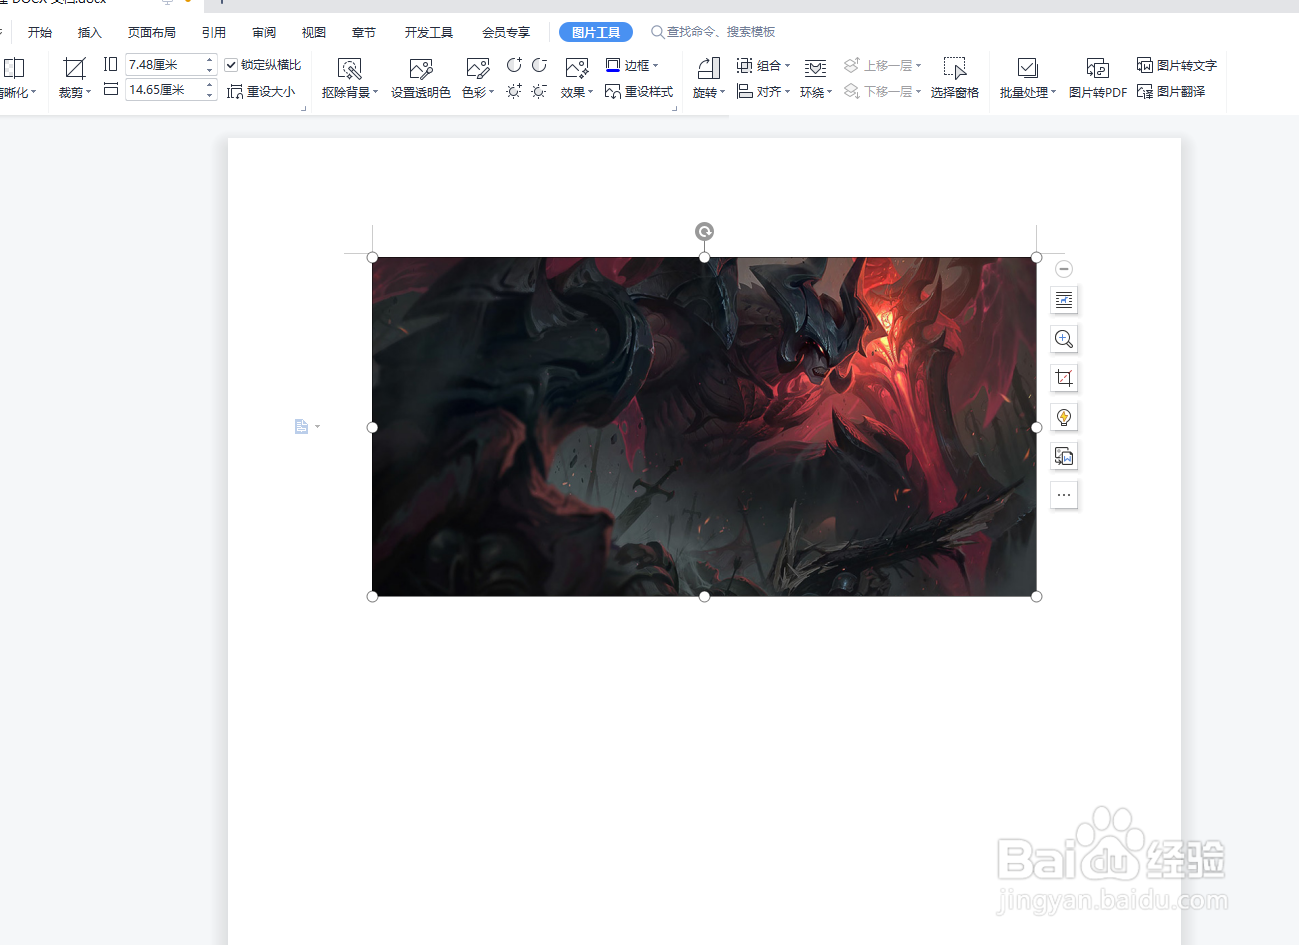Open the Developer Tools (开发工具) tab
The image size is (1299, 945).
(x=429, y=32)
